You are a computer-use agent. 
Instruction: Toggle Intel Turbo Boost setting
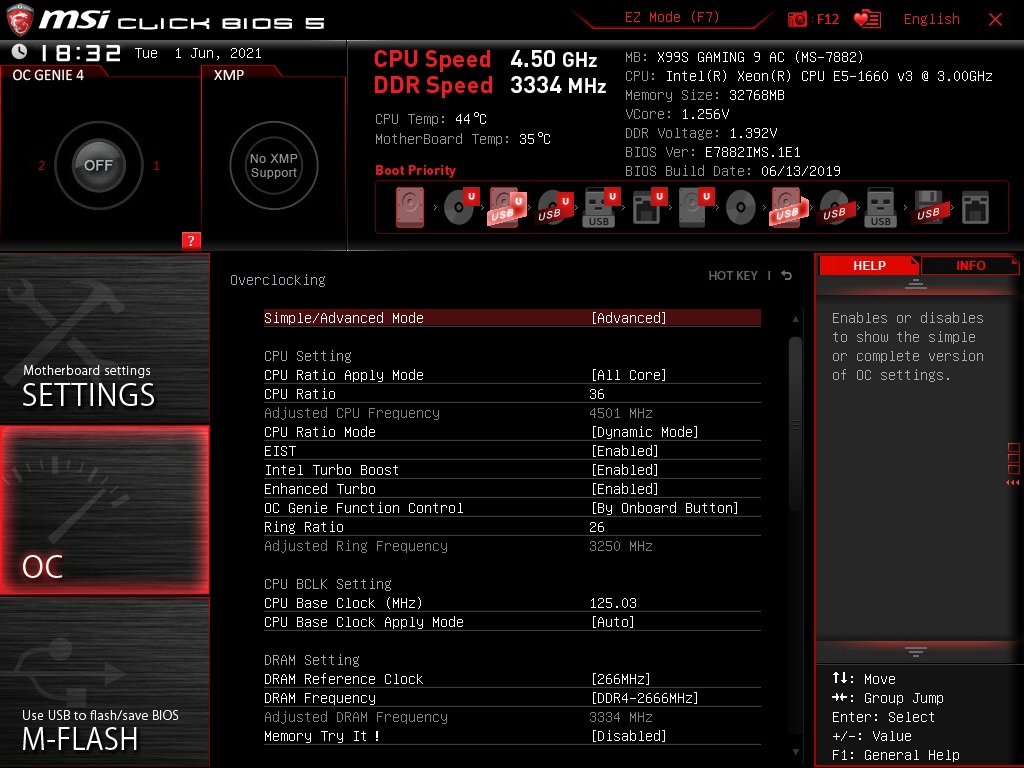tap(512, 470)
